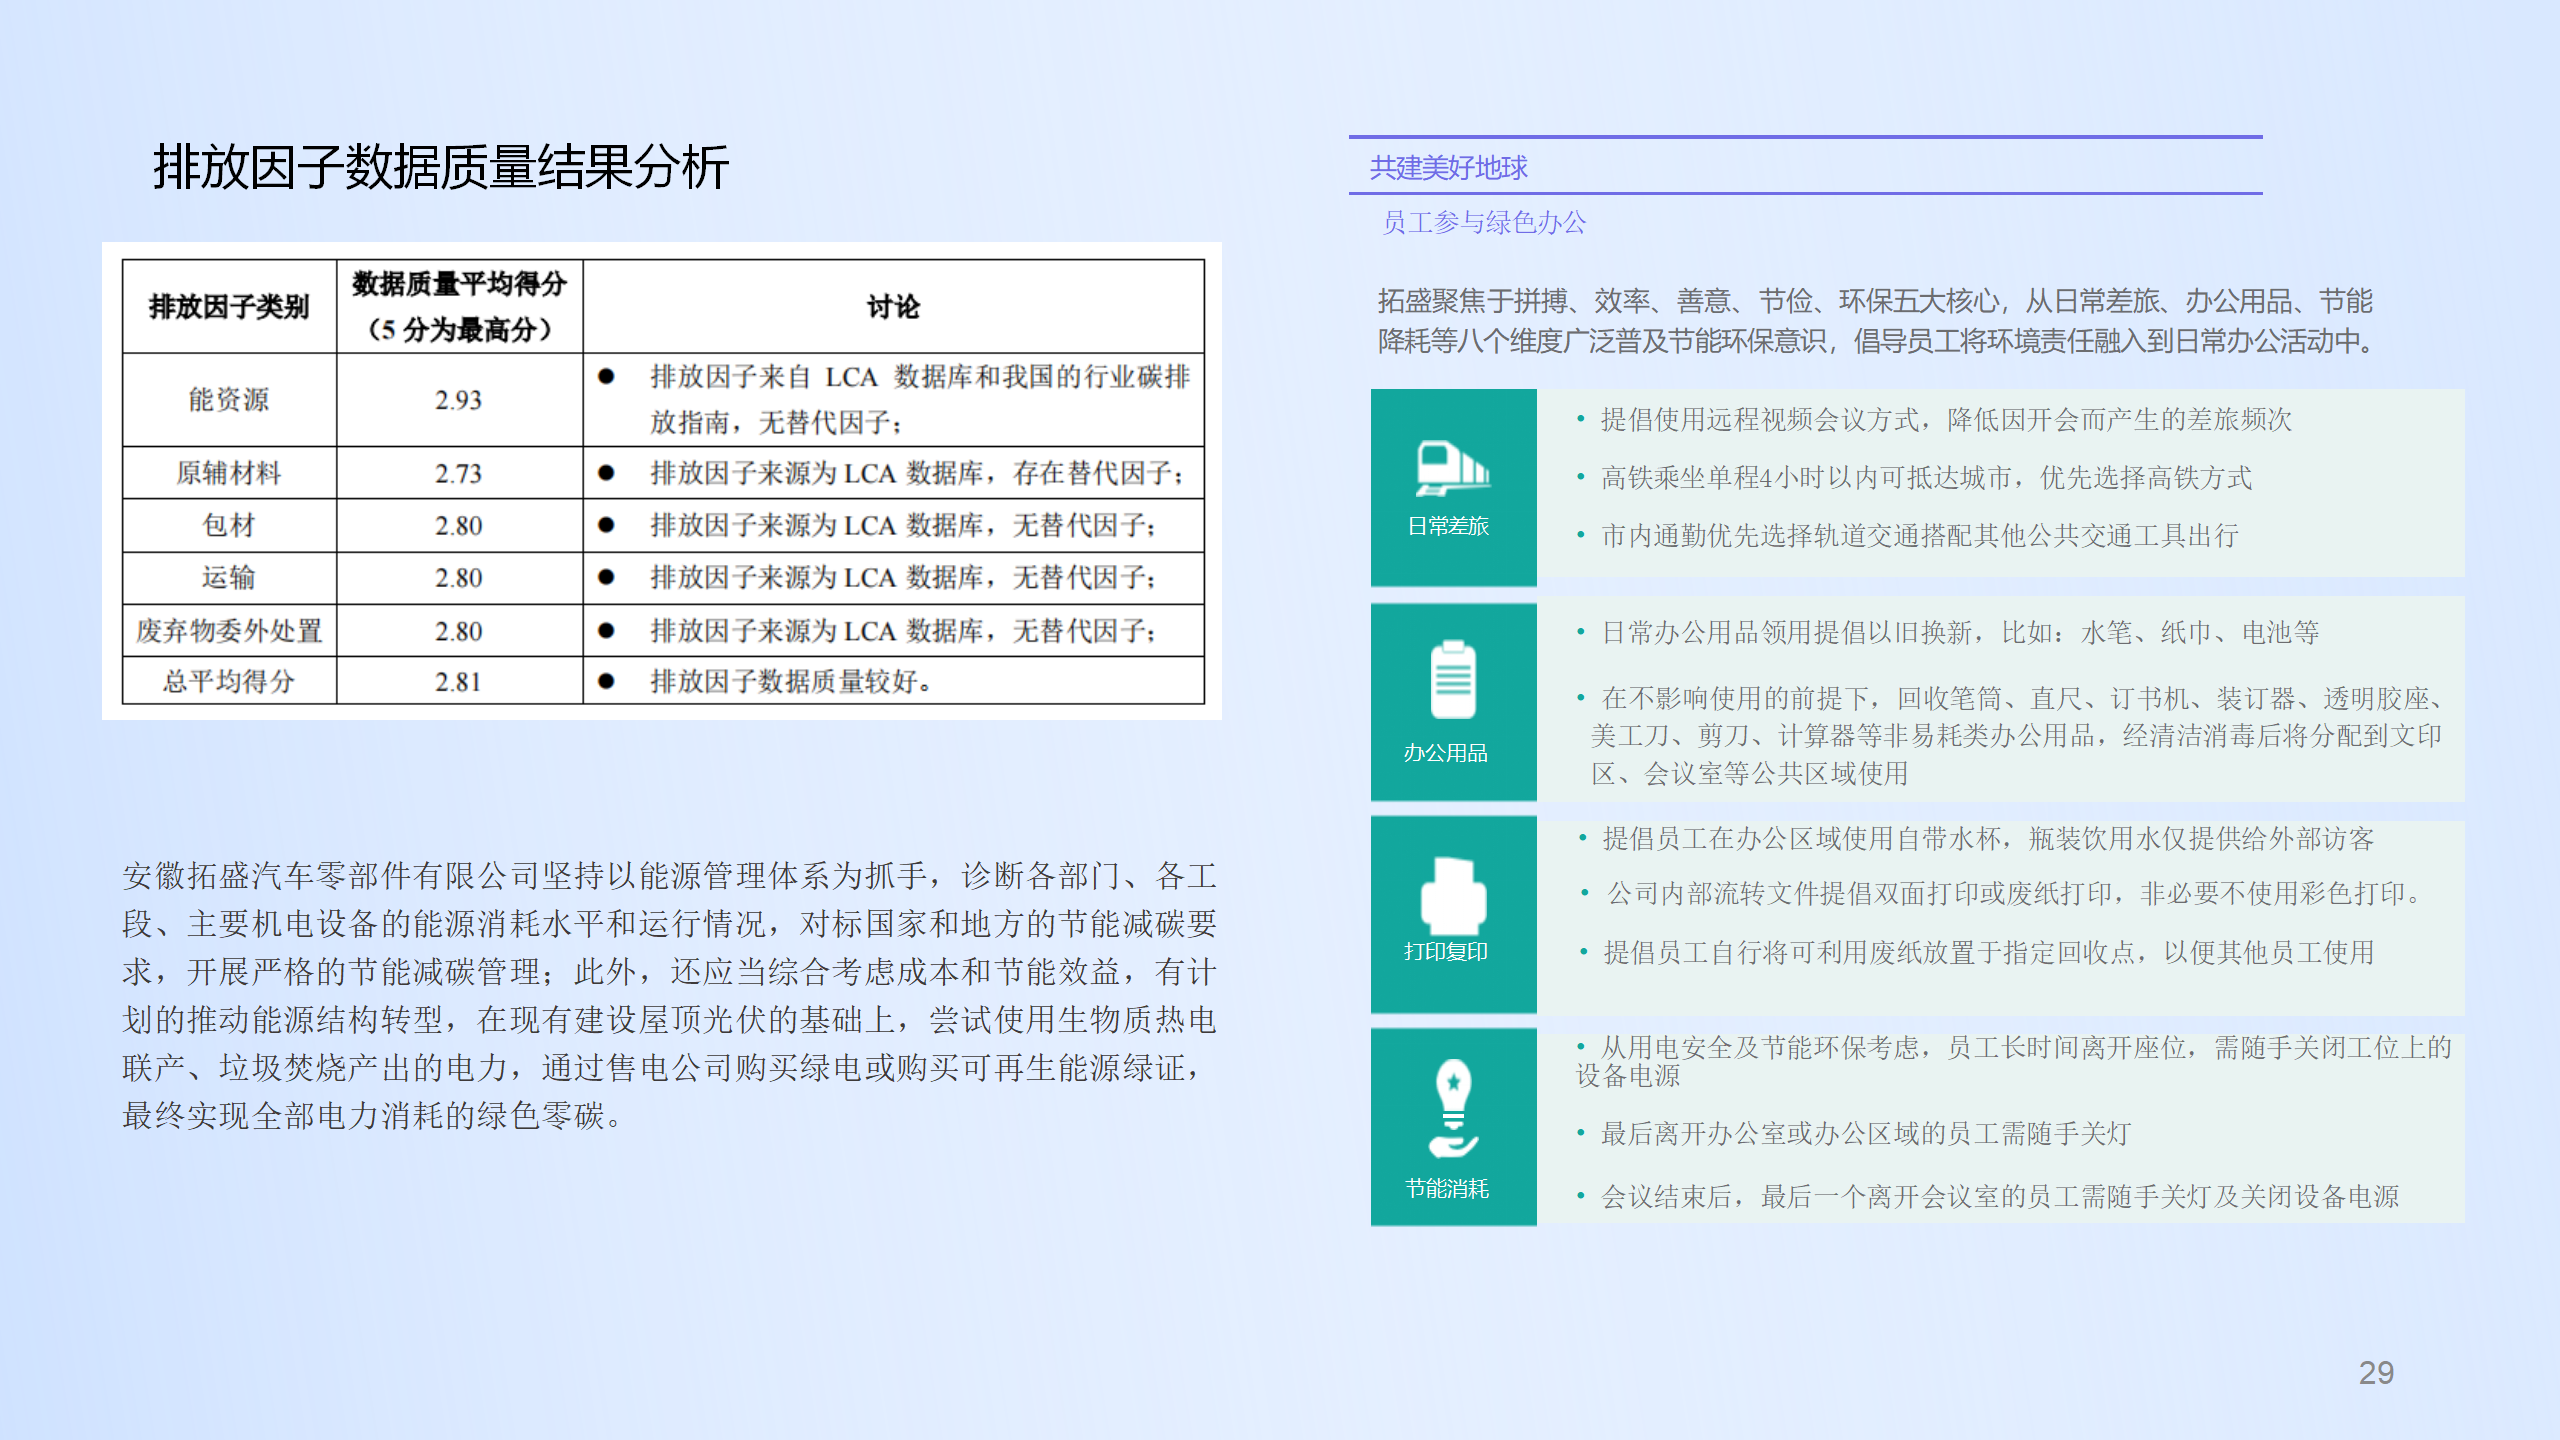Click the score 2.93
The height and width of the screenshot is (1440, 2560).
(458, 400)
